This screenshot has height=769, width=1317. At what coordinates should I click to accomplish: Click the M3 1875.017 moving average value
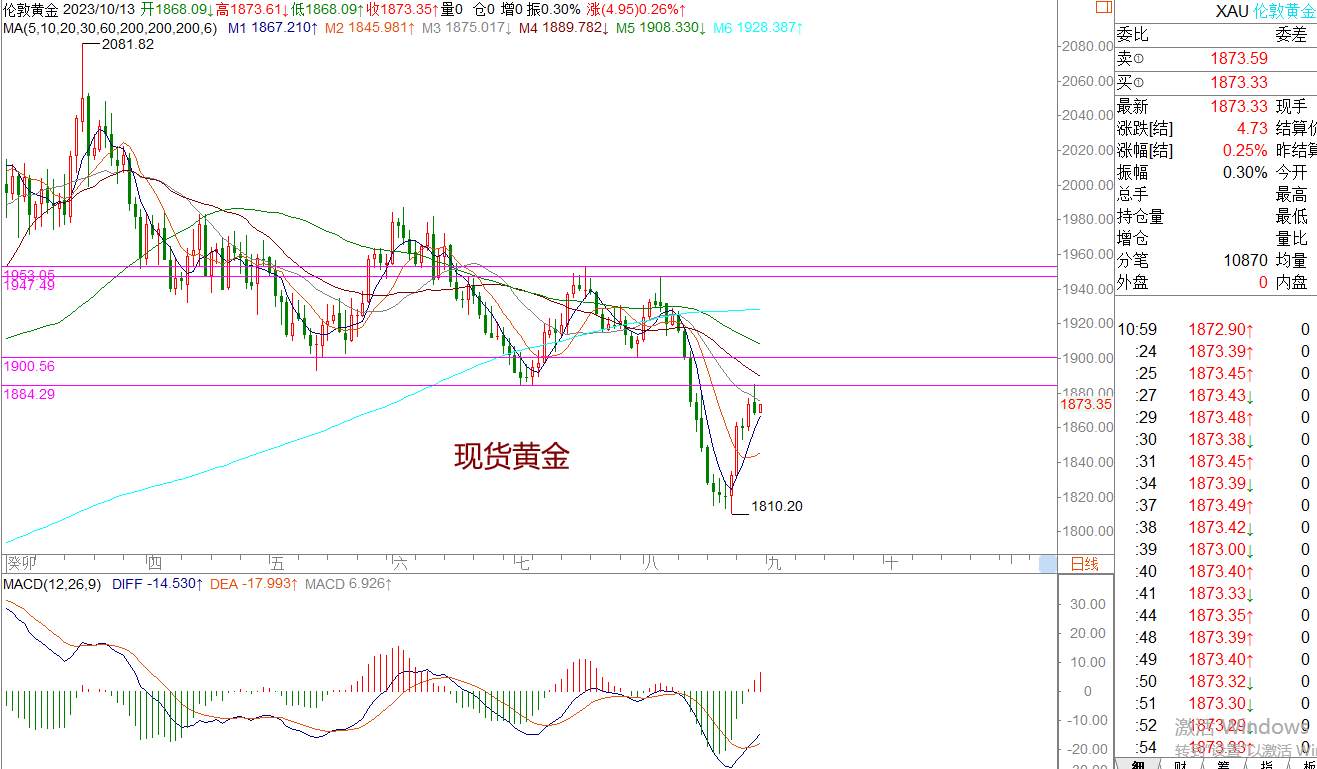[466, 28]
